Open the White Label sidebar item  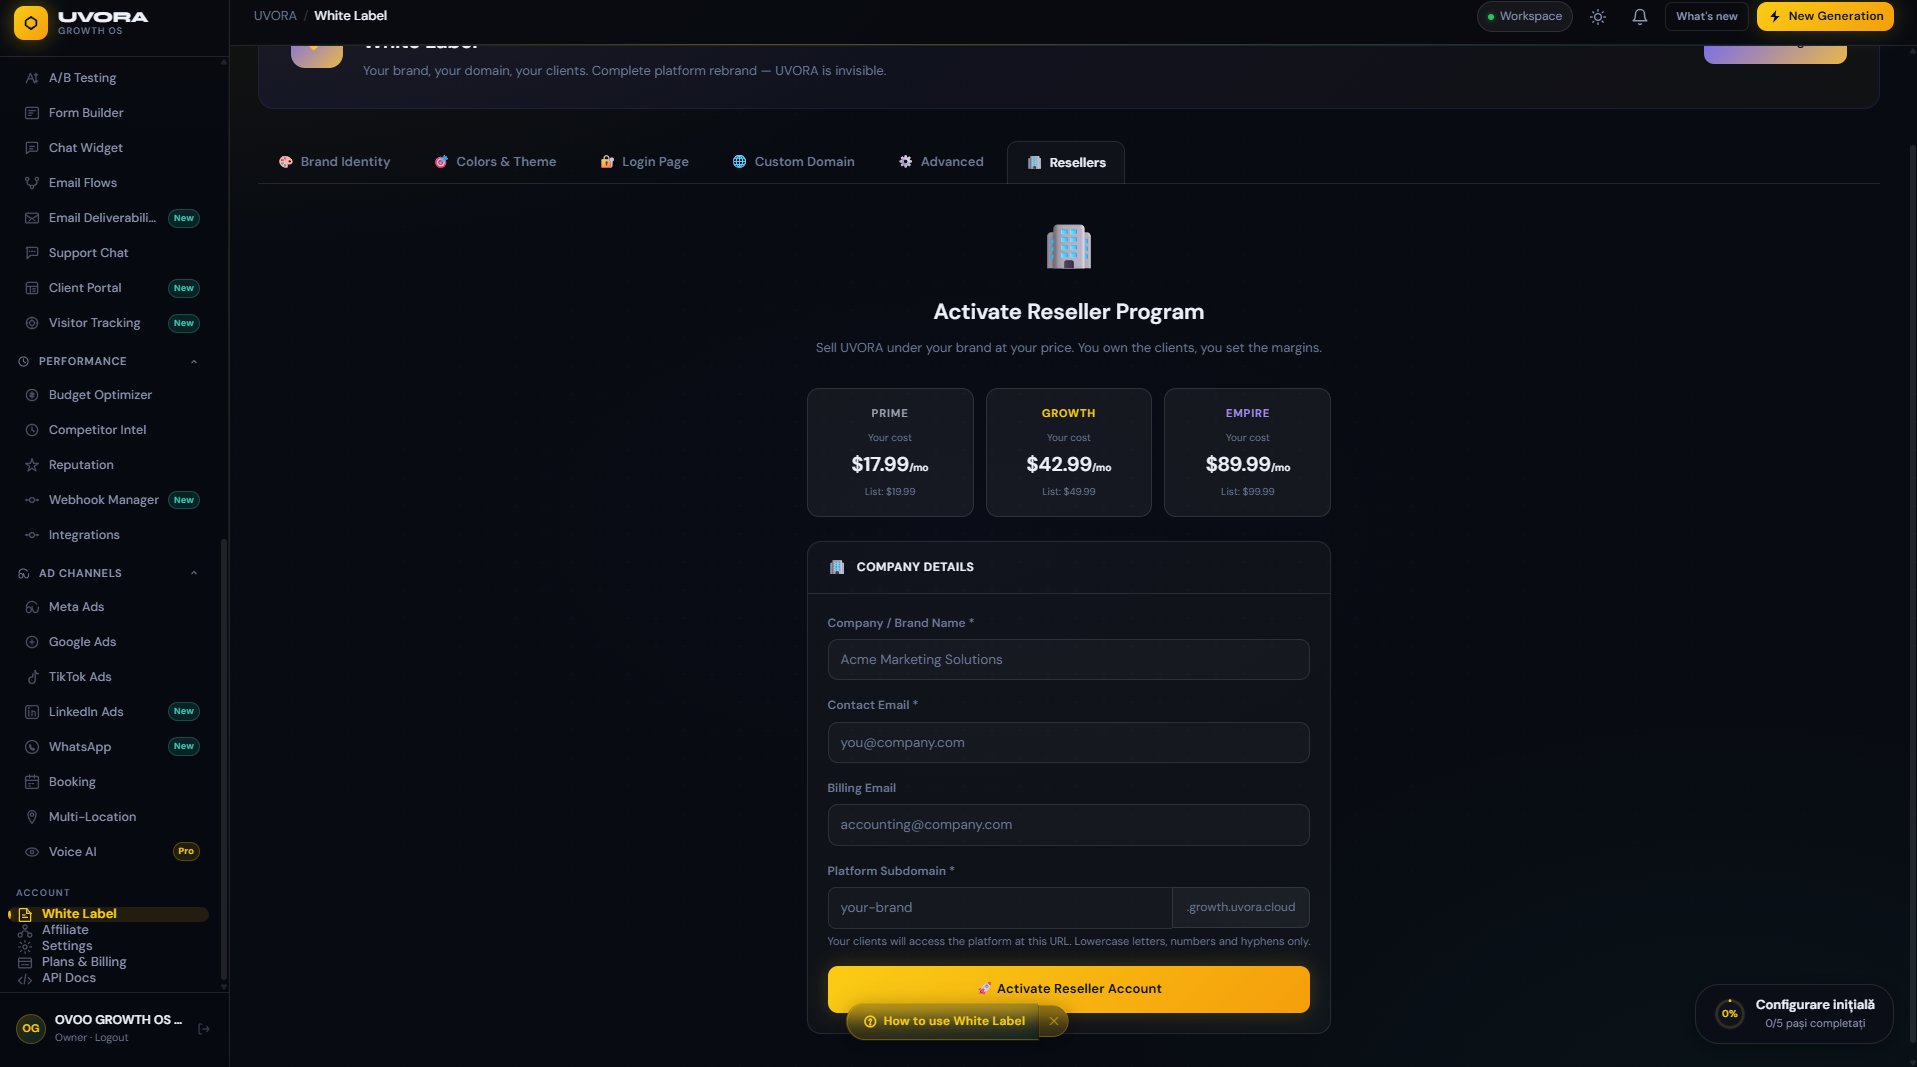110,914
